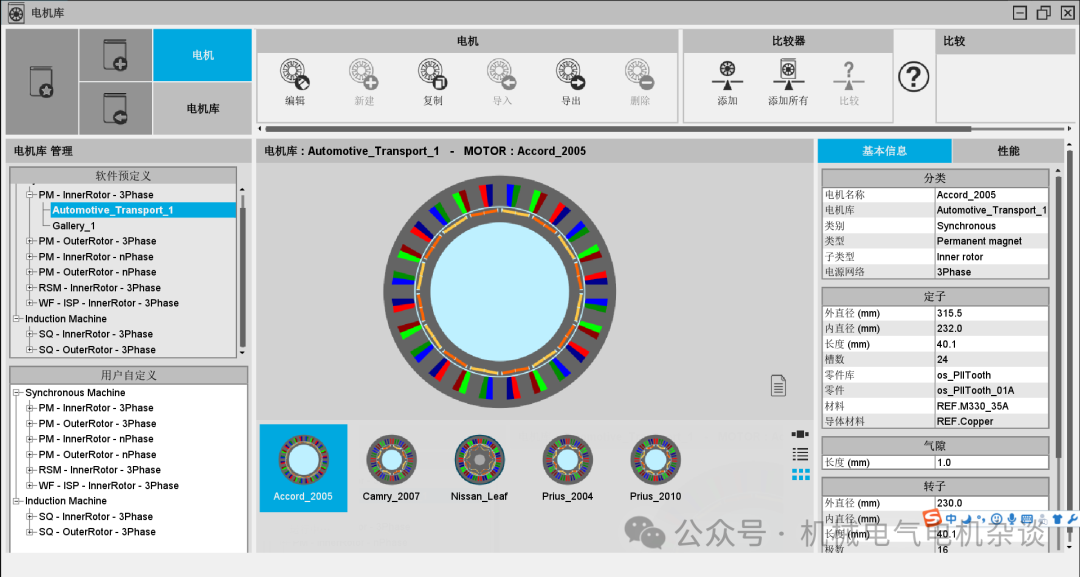The height and width of the screenshot is (577, 1080).
Task: Switch to single large view mode icon
Action: (x=800, y=434)
